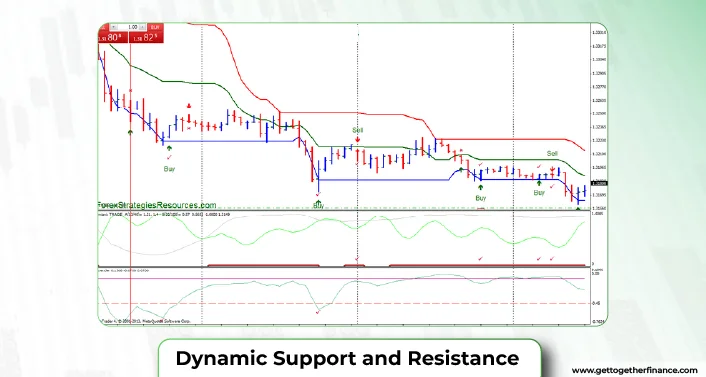Click the Dynamic Support and Resistance caption
Viewport: 706px width, 377px height.
click(x=347, y=359)
